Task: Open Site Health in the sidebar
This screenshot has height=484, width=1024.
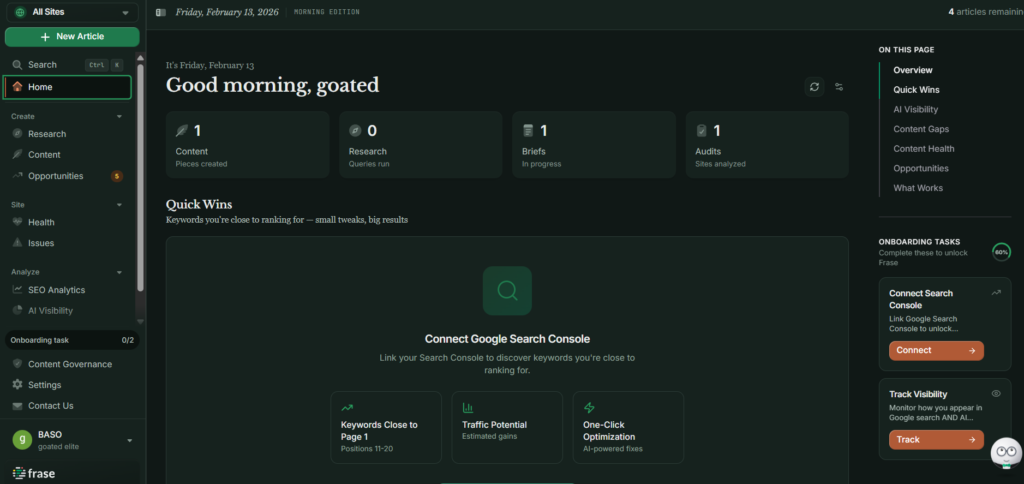Action: pos(41,223)
